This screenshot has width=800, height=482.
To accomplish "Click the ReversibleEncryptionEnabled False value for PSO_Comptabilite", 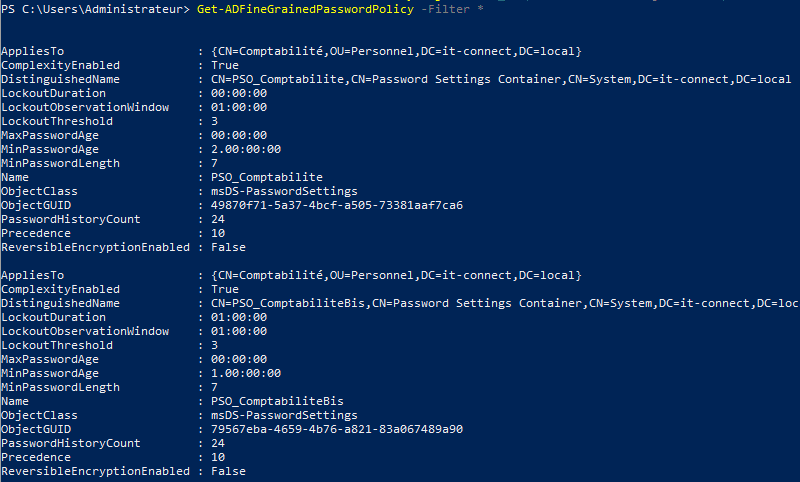I will point(229,247).
